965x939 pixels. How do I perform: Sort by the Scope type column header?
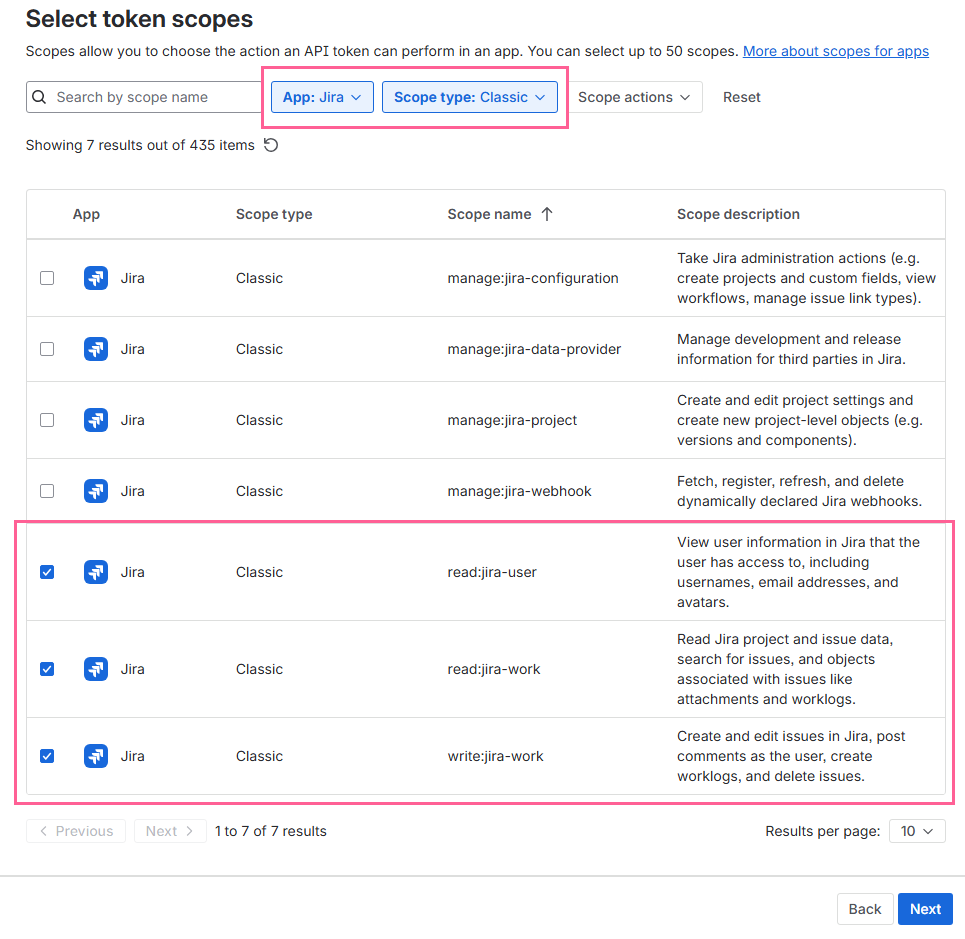[x=274, y=214]
